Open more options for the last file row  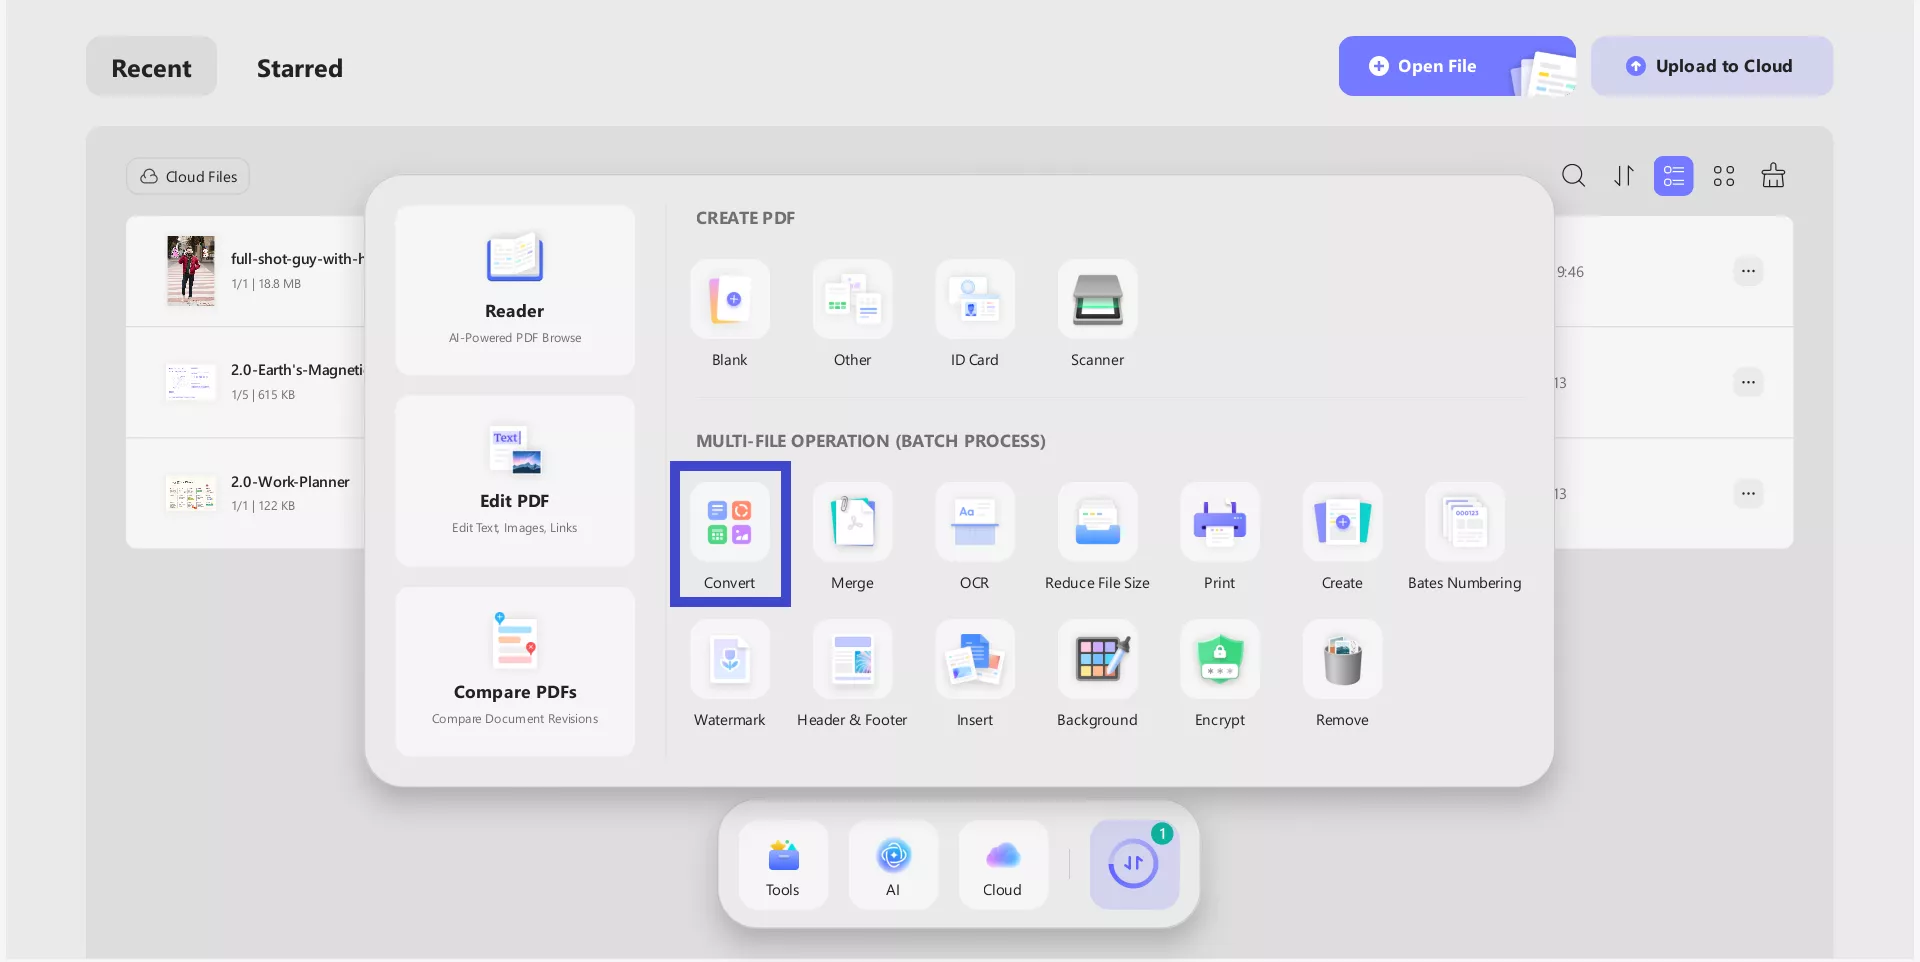(1747, 493)
